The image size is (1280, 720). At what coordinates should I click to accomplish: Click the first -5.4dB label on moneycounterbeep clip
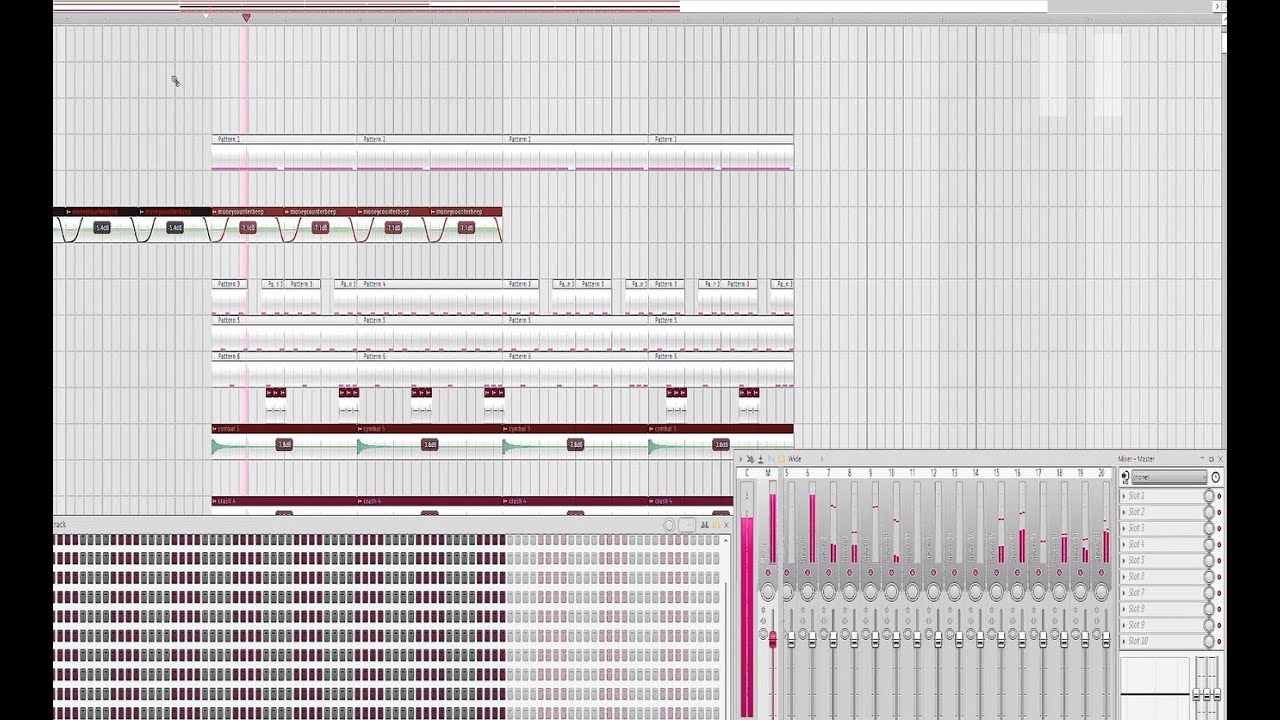click(x=102, y=228)
